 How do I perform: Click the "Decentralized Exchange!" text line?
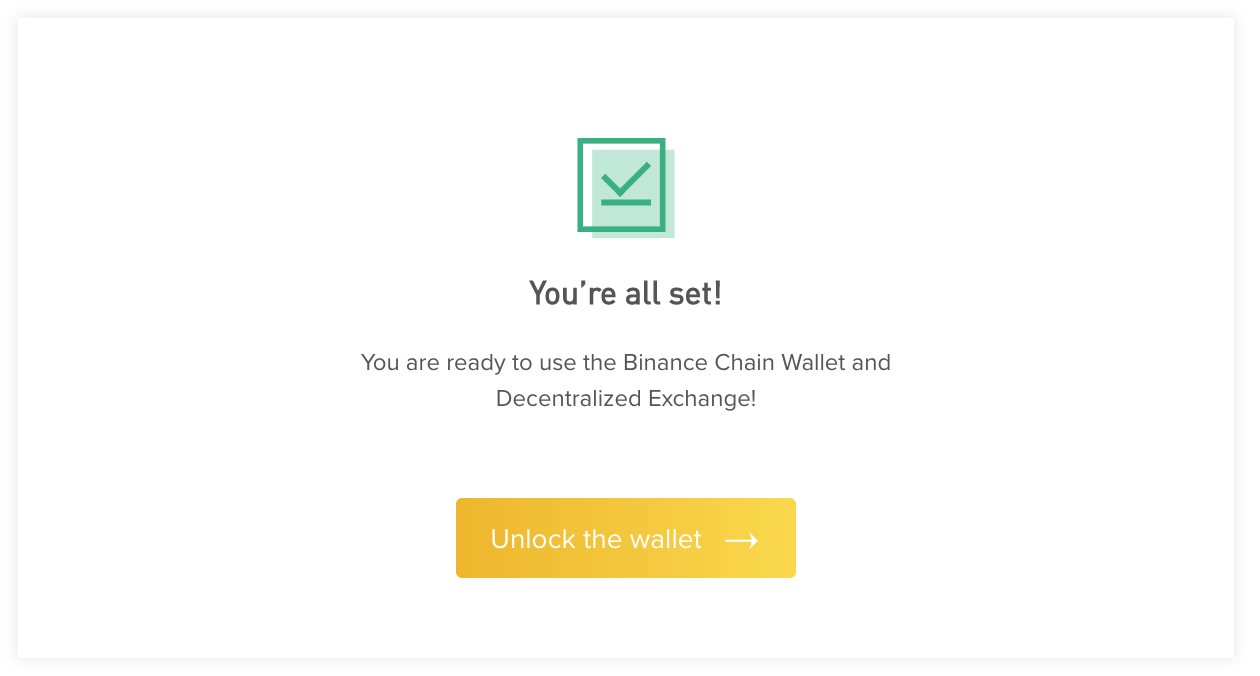click(x=625, y=398)
